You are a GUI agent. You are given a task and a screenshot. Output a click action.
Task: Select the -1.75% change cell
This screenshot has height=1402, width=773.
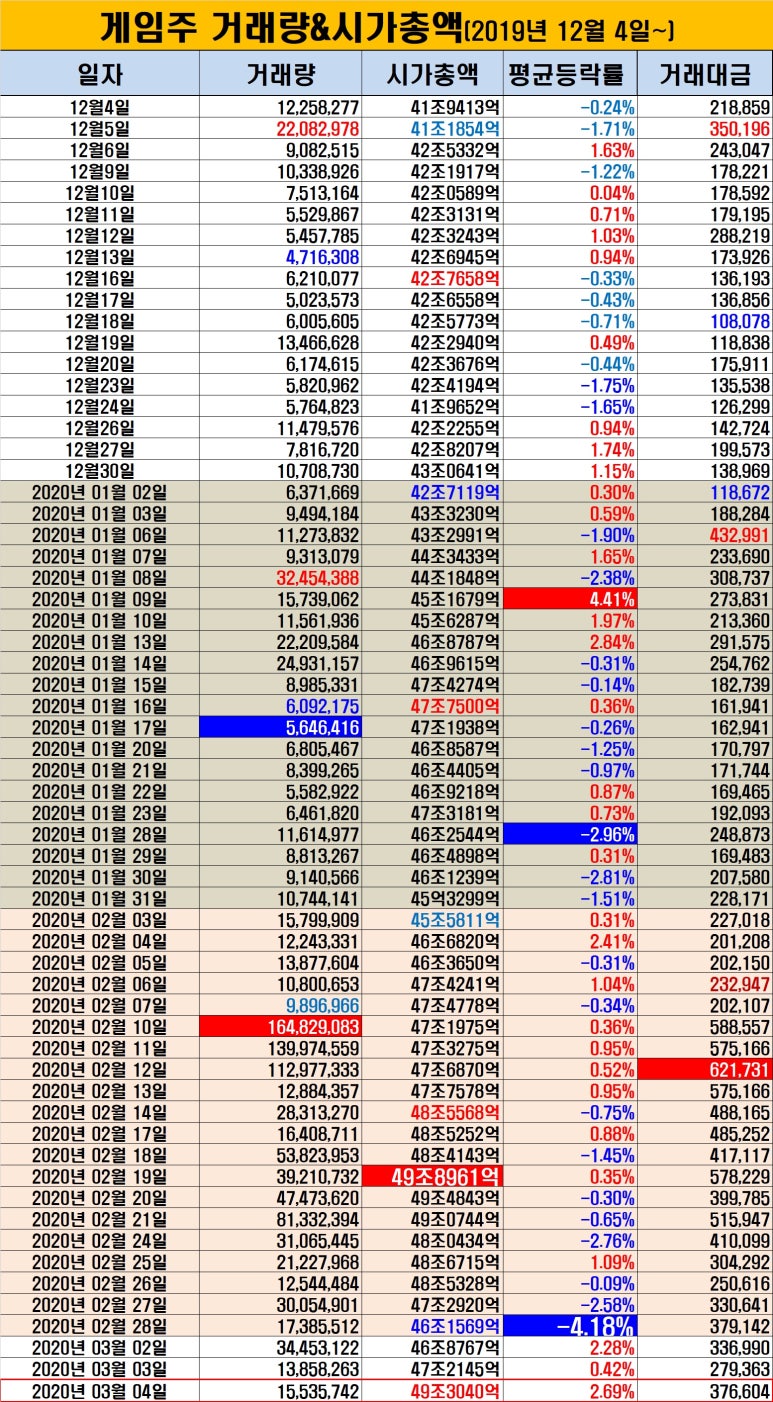coord(607,384)
